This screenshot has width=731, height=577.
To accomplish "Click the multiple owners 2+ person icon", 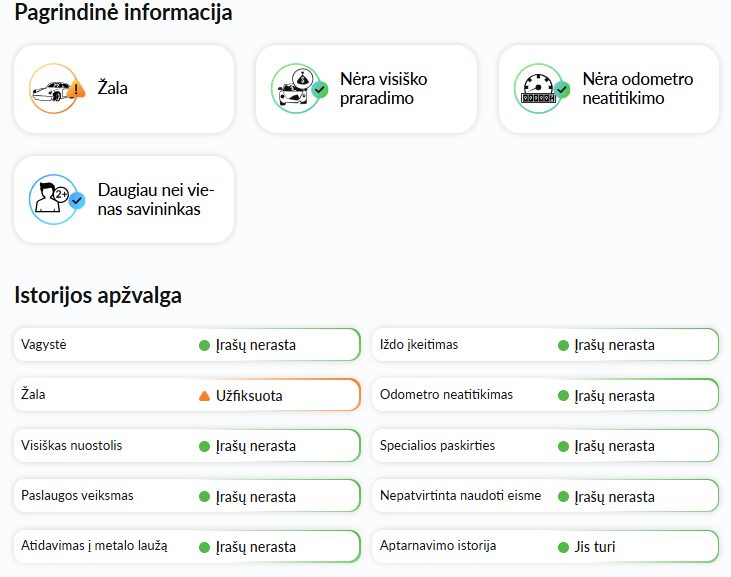I will tap(57, 199).
